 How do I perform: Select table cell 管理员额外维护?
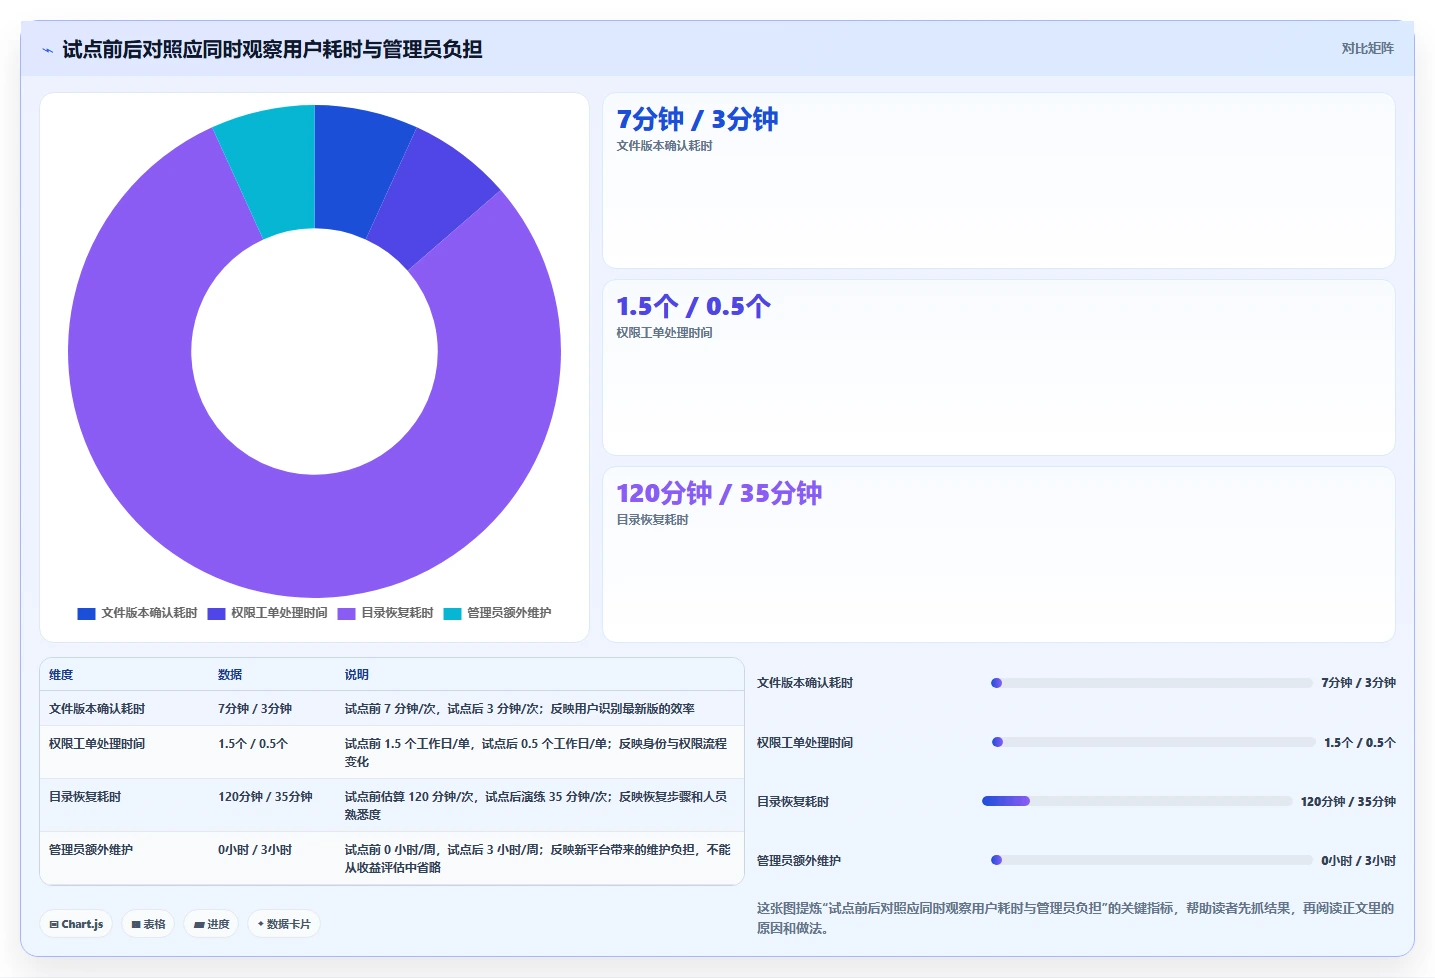tap(91, 850)
